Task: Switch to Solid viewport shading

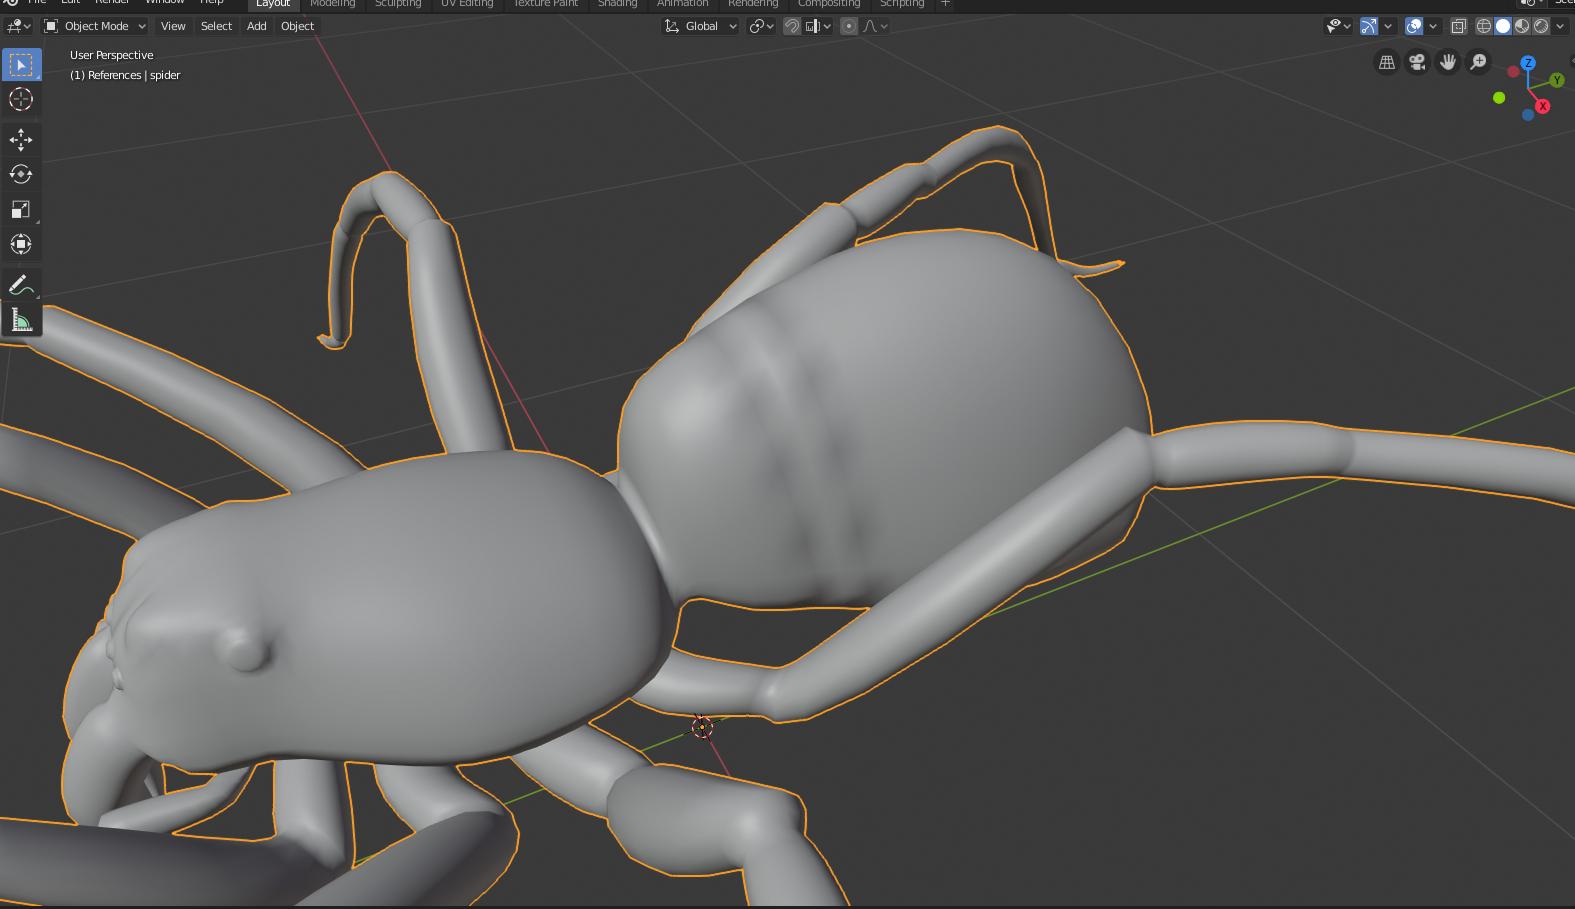Action: (x=1503, y=26)
